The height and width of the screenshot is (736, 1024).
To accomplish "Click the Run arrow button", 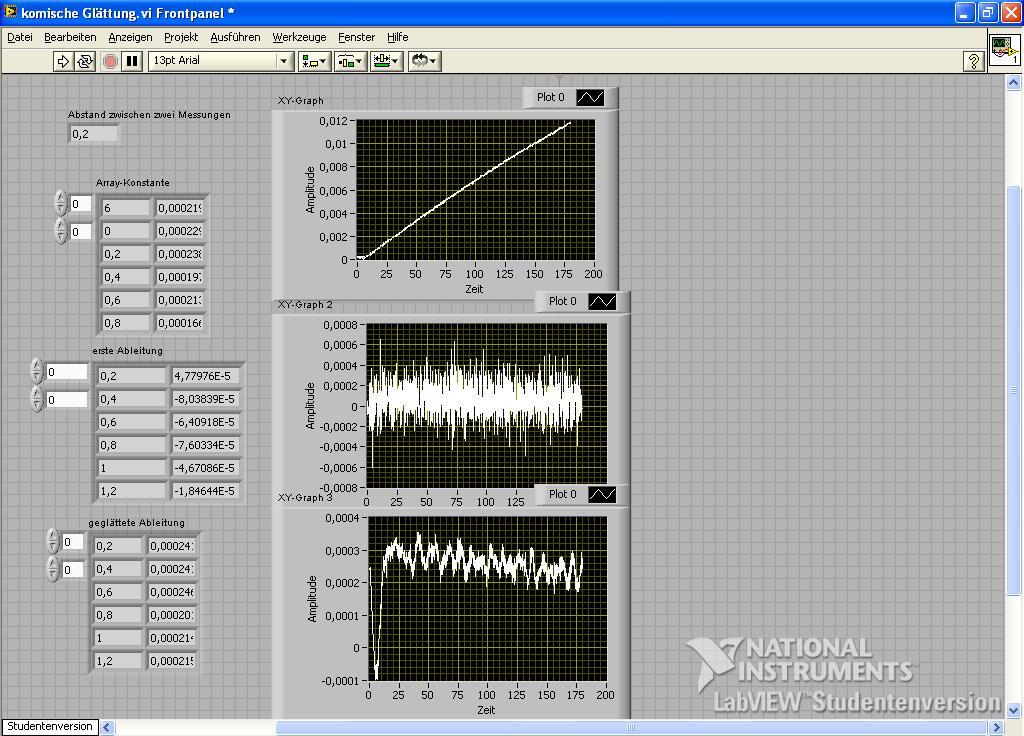I will point(63,61).
